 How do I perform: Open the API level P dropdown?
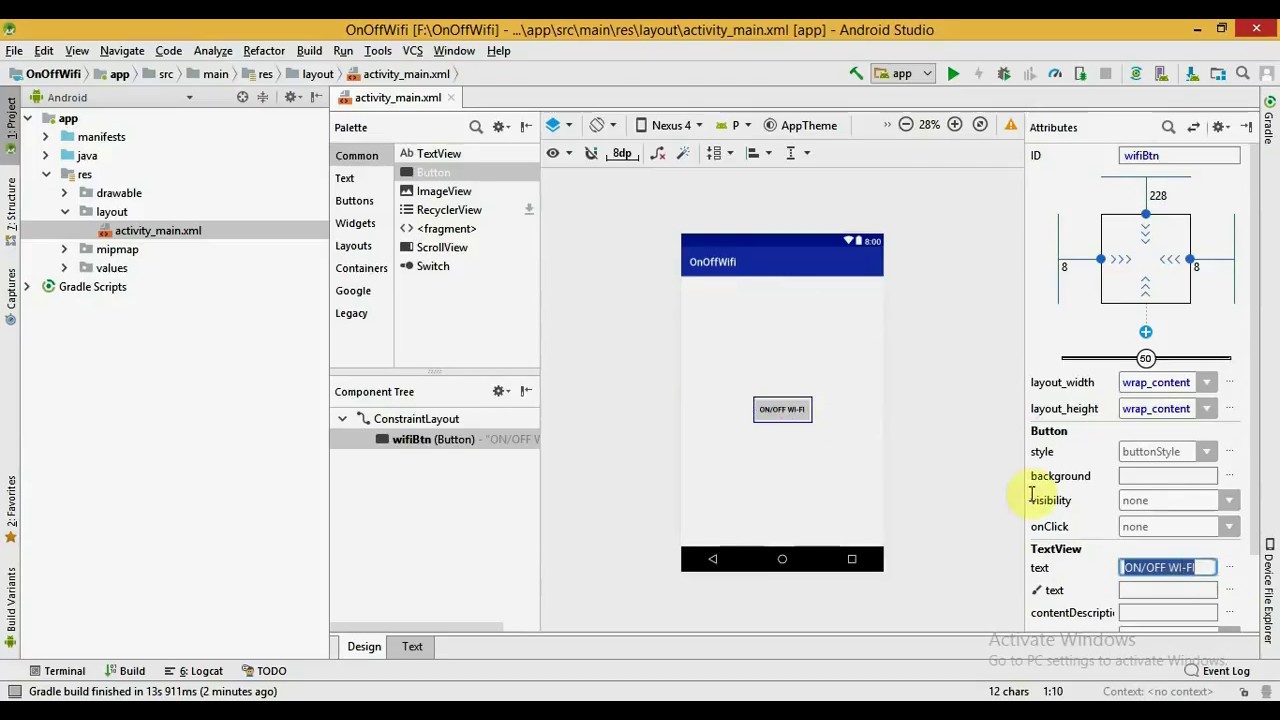click(735, 125)
